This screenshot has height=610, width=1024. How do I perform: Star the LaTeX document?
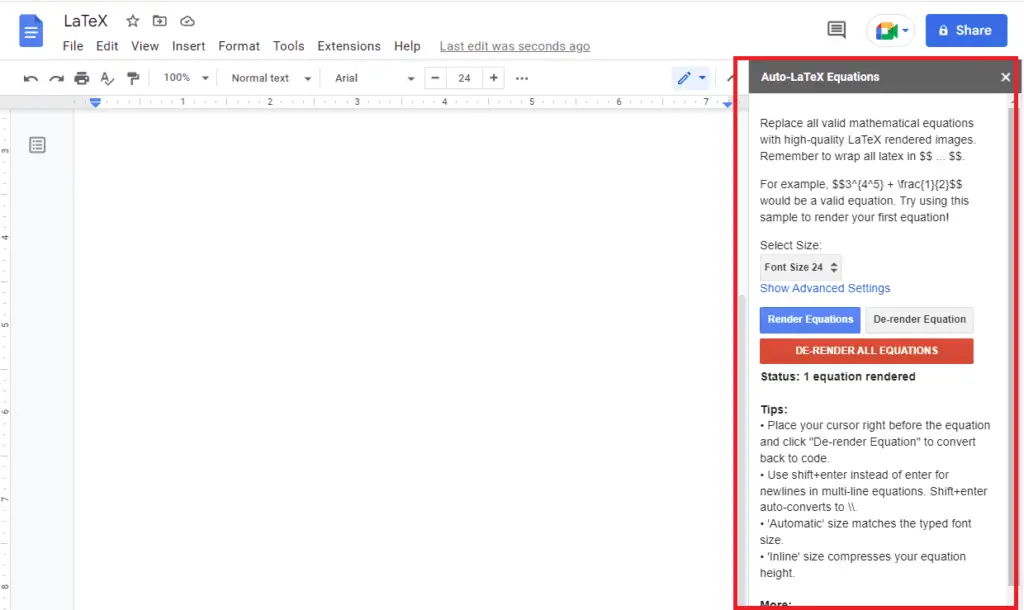(131, 20)
